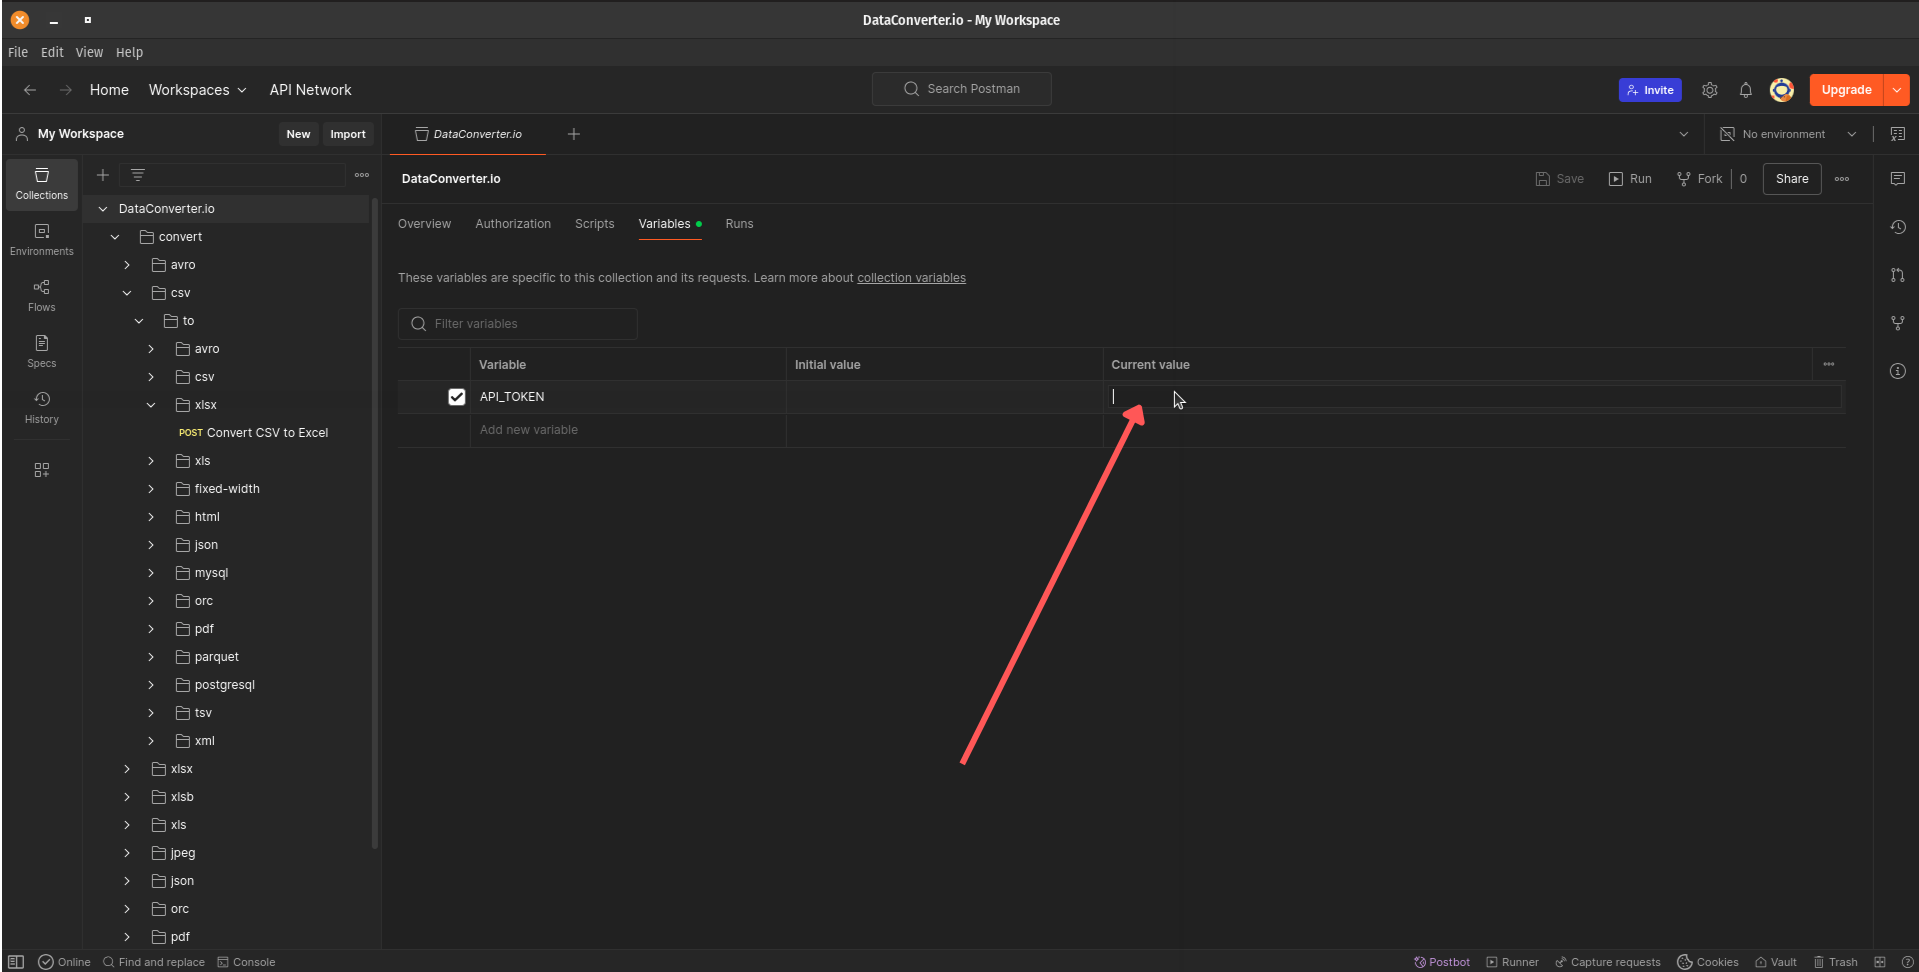The height and width of the screenshot is (972, 1919).
Task: Click the Run collection button
Action: pos(1630,179)
